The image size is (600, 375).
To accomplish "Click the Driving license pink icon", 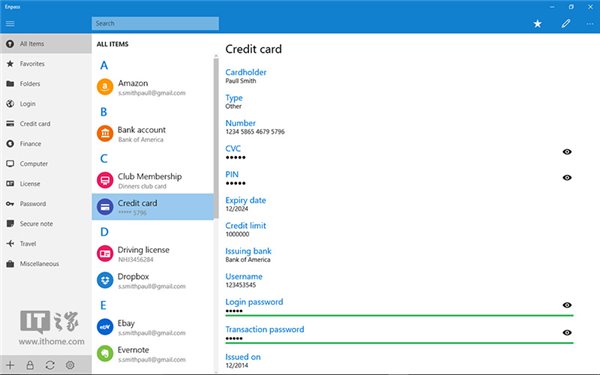I will (x=105, y=253).
